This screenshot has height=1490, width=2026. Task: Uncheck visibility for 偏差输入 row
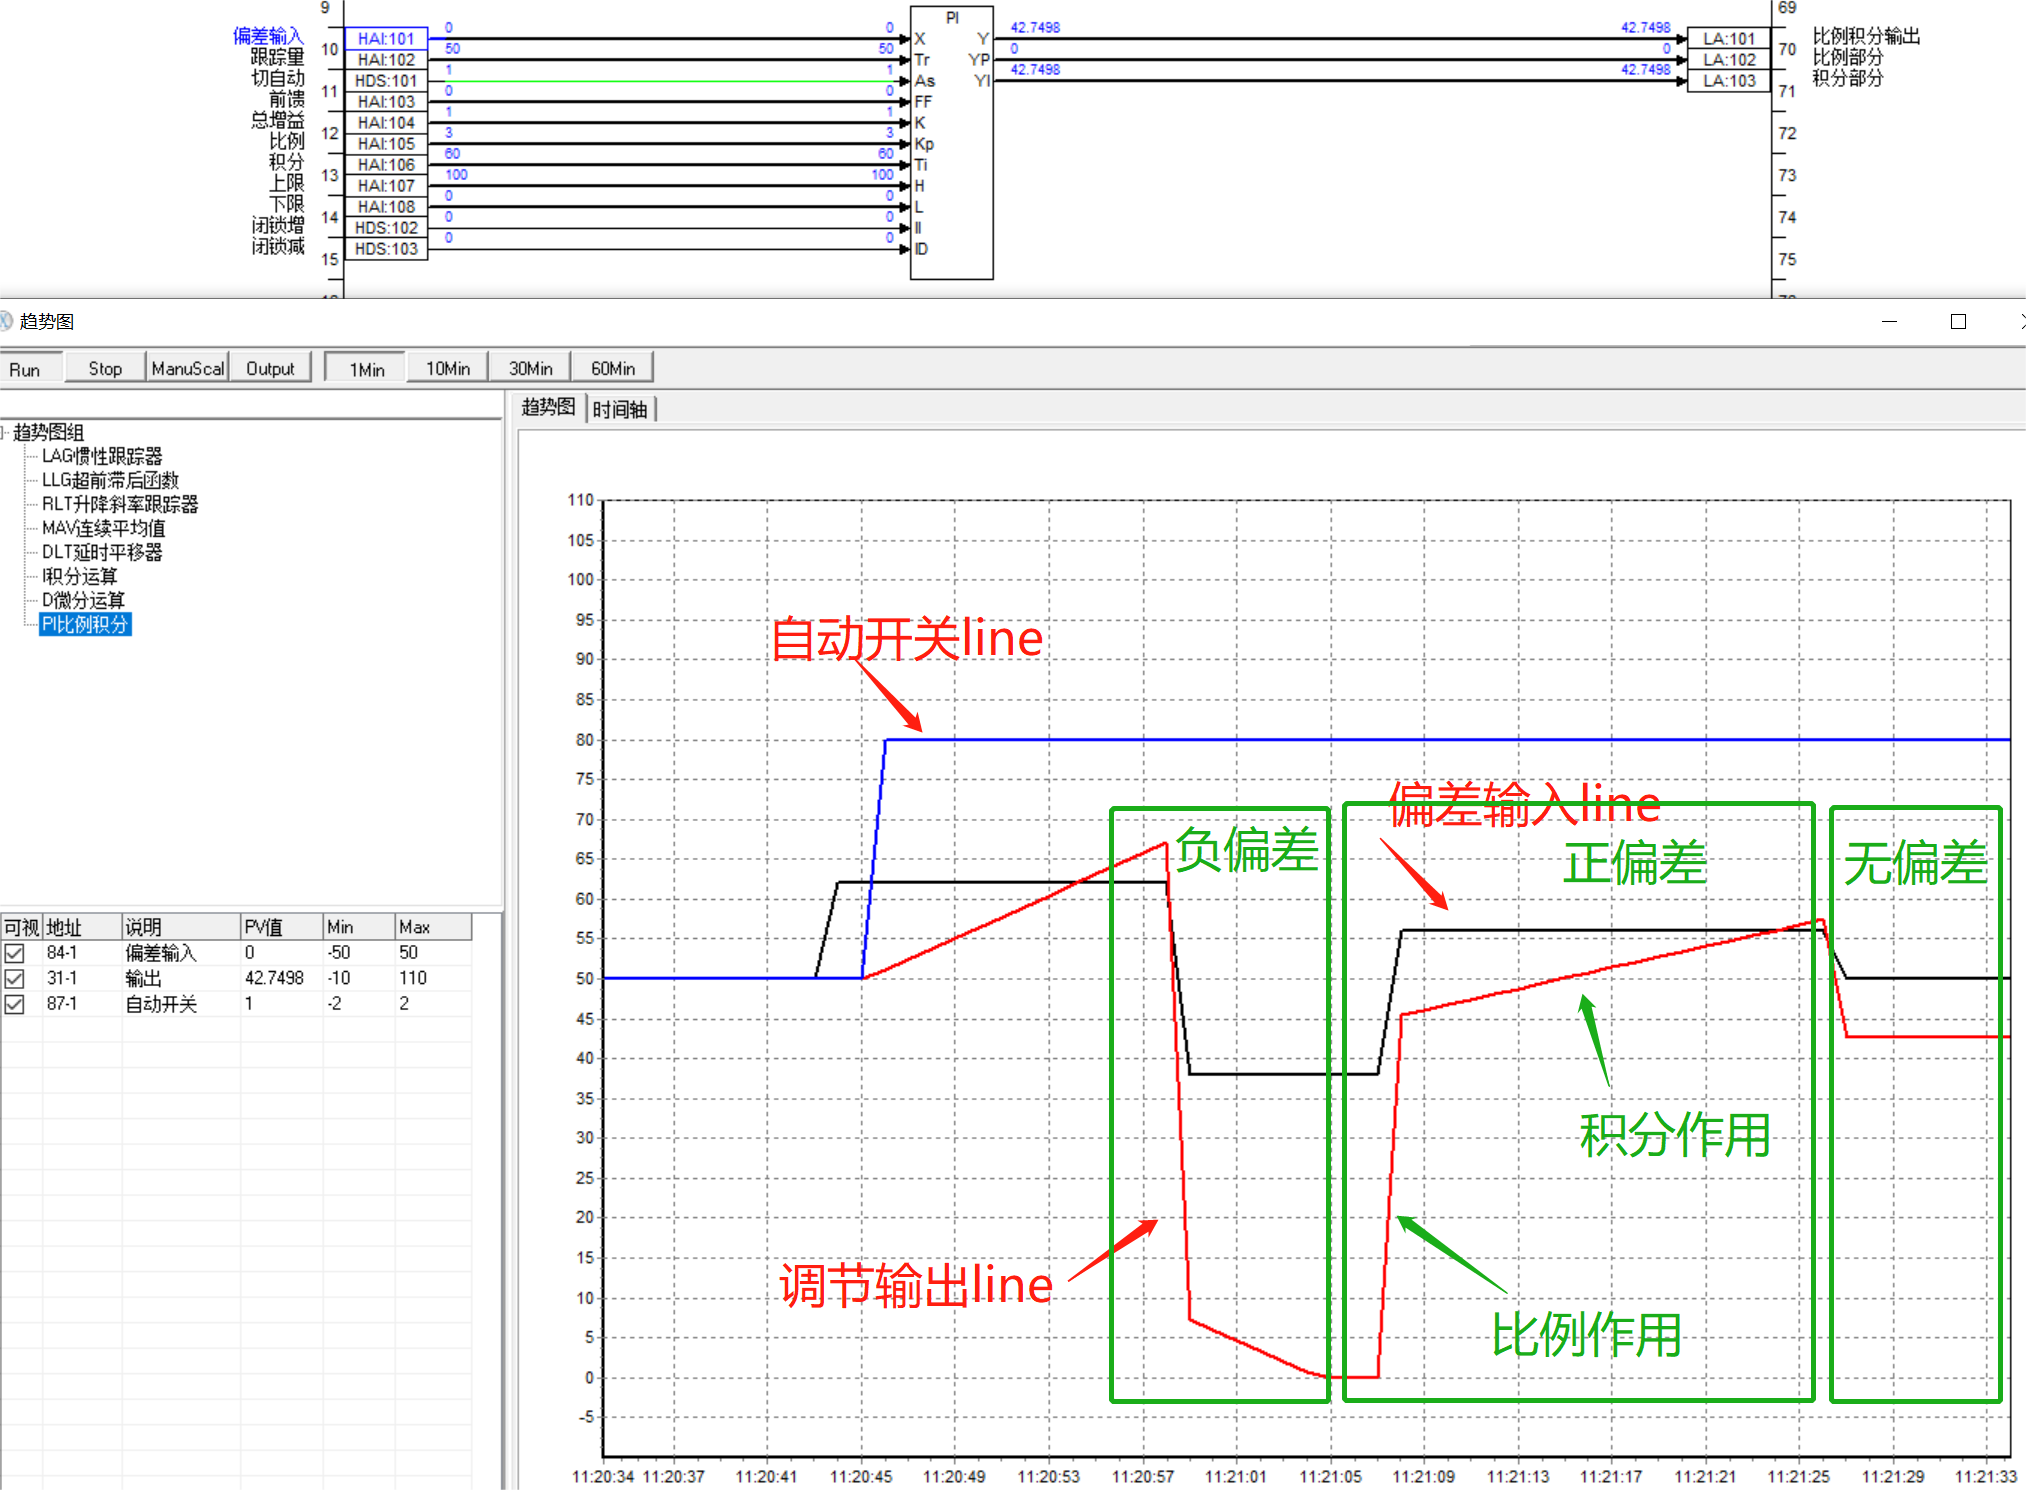[15, 953]
